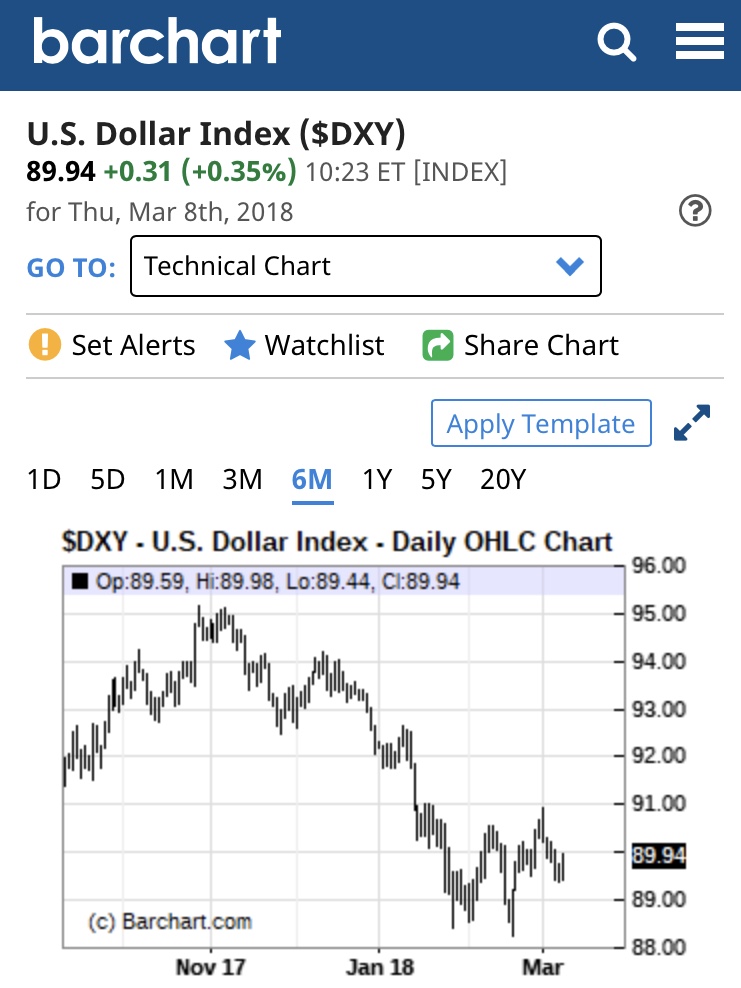The width and height of the screenshot is (741, 988).
Task: Choose the 20Y time range
Action: 502,480
